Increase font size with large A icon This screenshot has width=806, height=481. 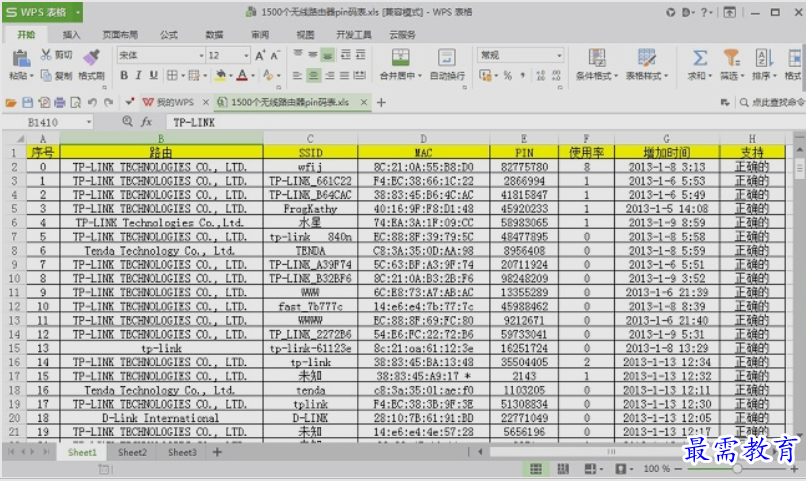(260, 56)
